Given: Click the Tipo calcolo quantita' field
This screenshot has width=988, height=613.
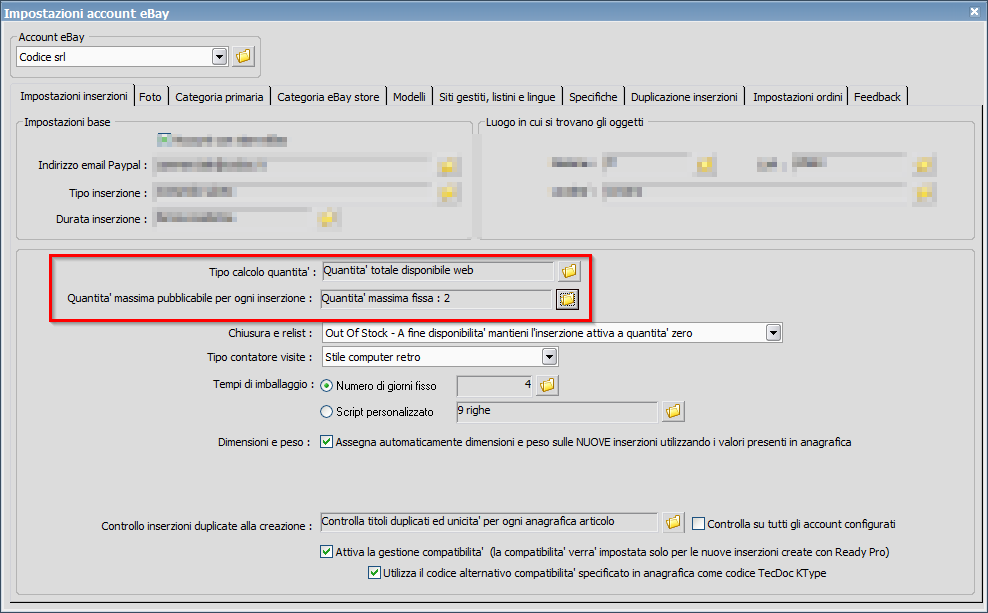Looking at the screenshot, I should tap(437, 271).
